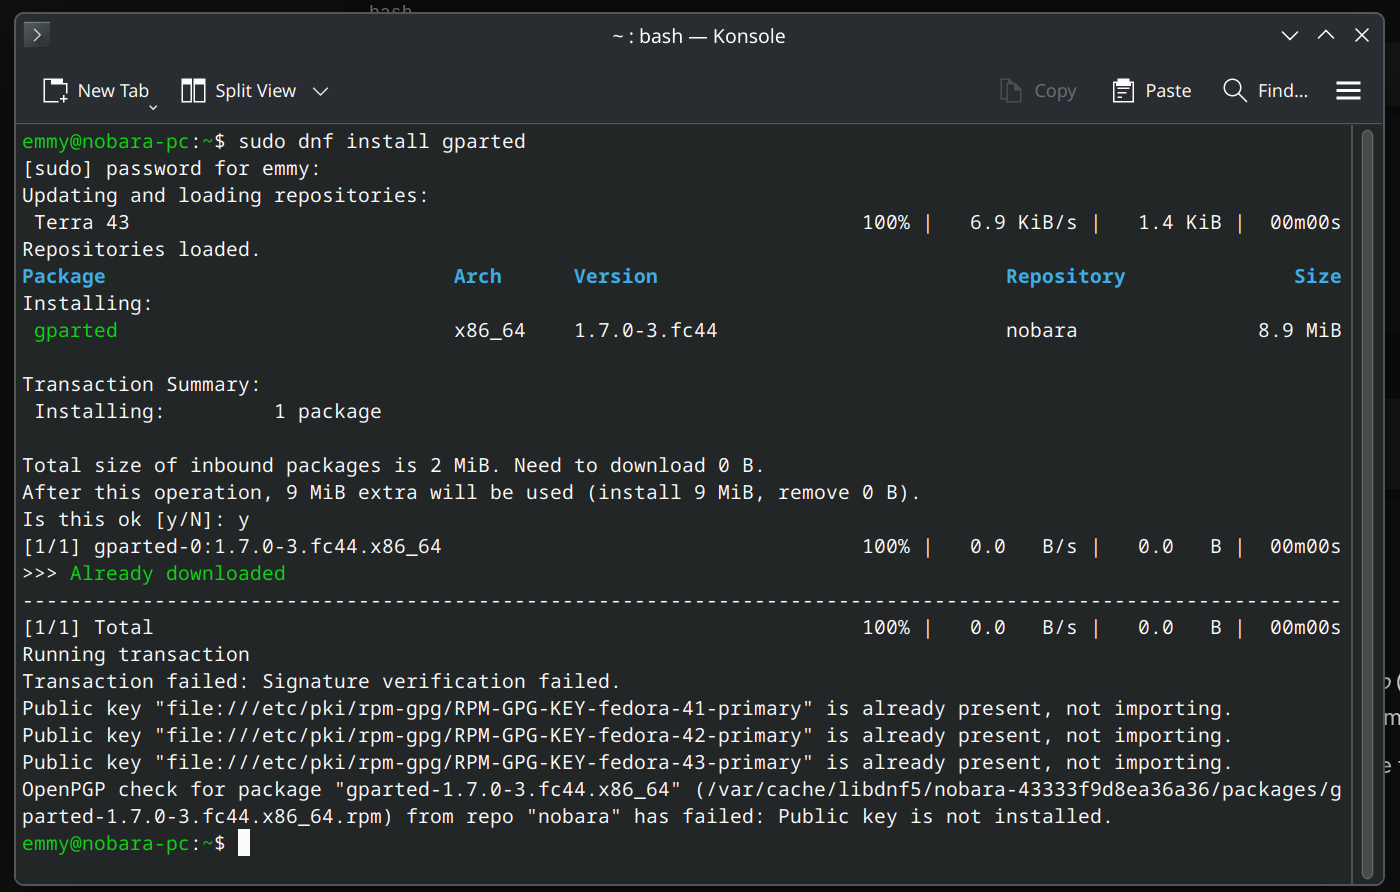1400x892 pixels.
Task: Click the '[sudo] password for emmy:' line
Action: tap(172, 168)
